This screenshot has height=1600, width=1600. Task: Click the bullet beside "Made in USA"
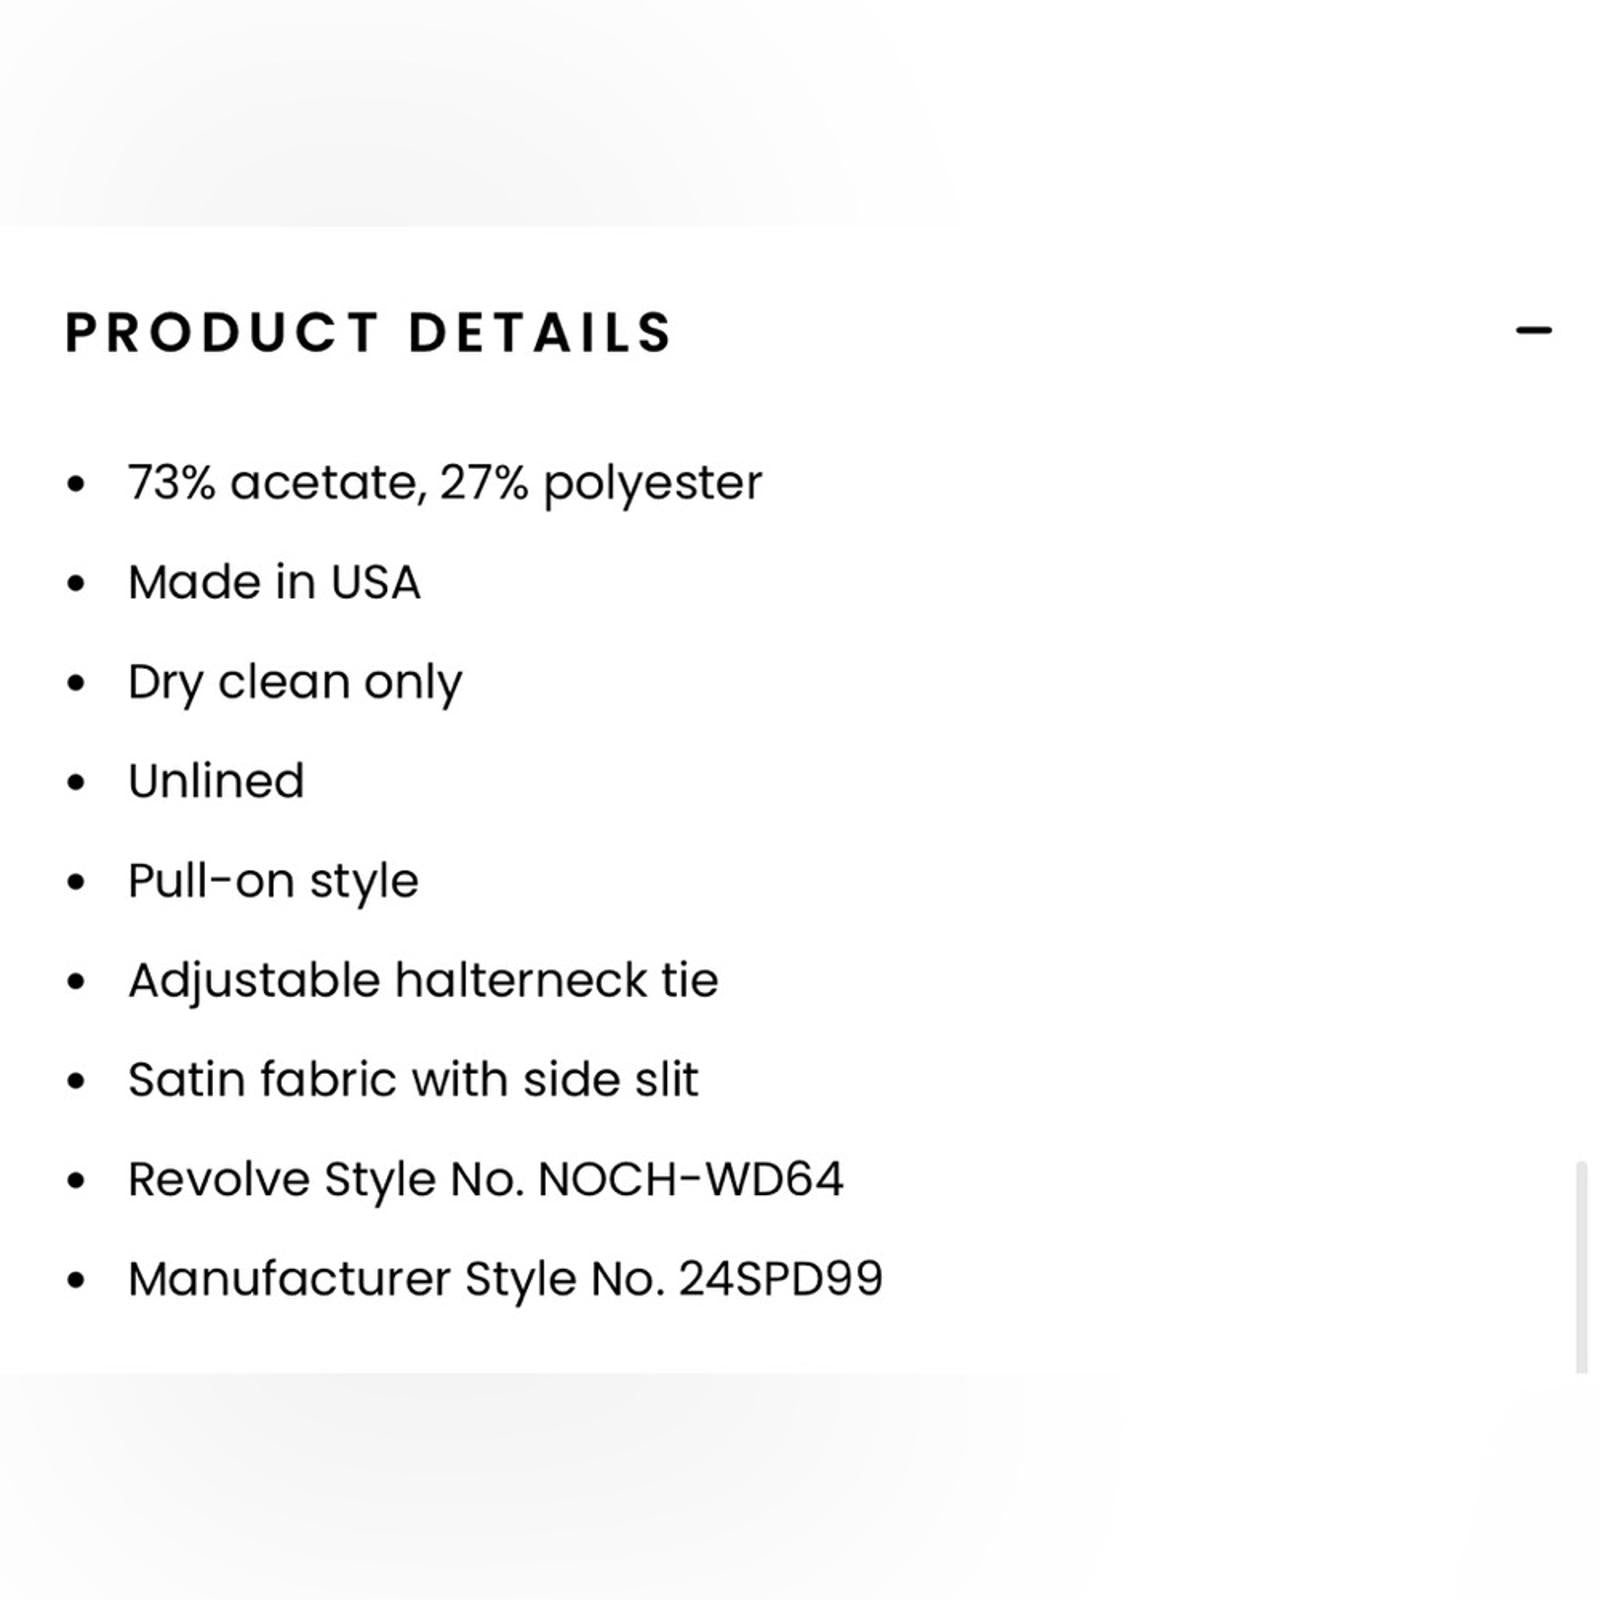tap(76, 583)
